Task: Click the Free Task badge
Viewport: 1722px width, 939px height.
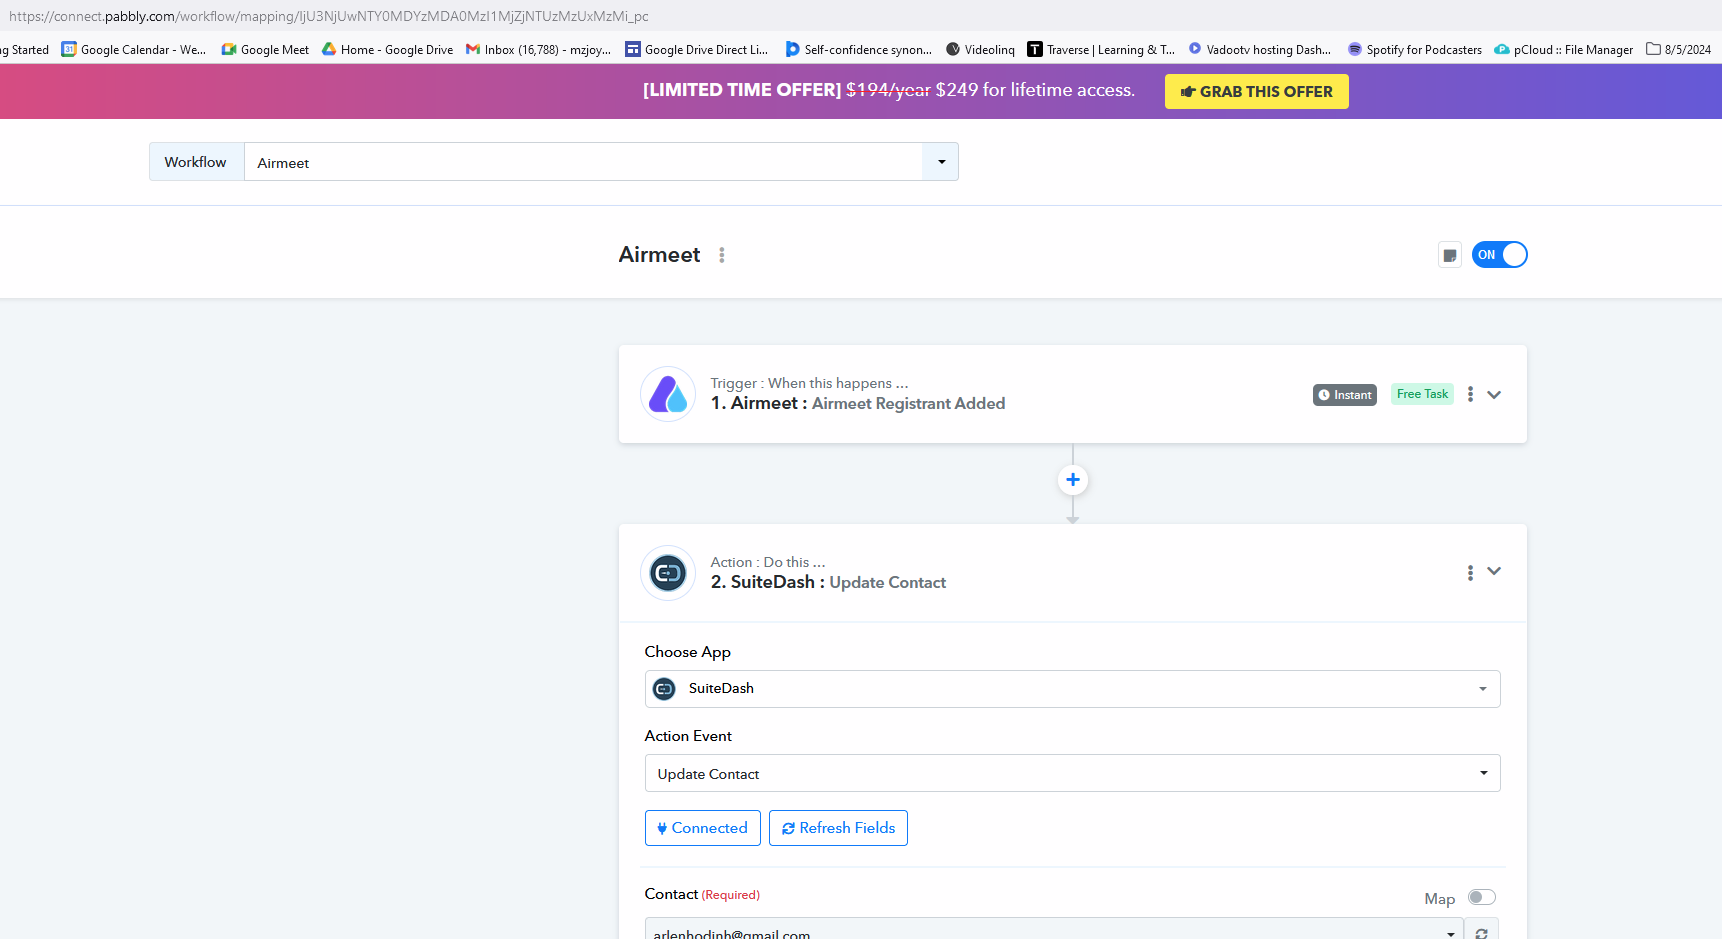Action: click(1422, 394)
